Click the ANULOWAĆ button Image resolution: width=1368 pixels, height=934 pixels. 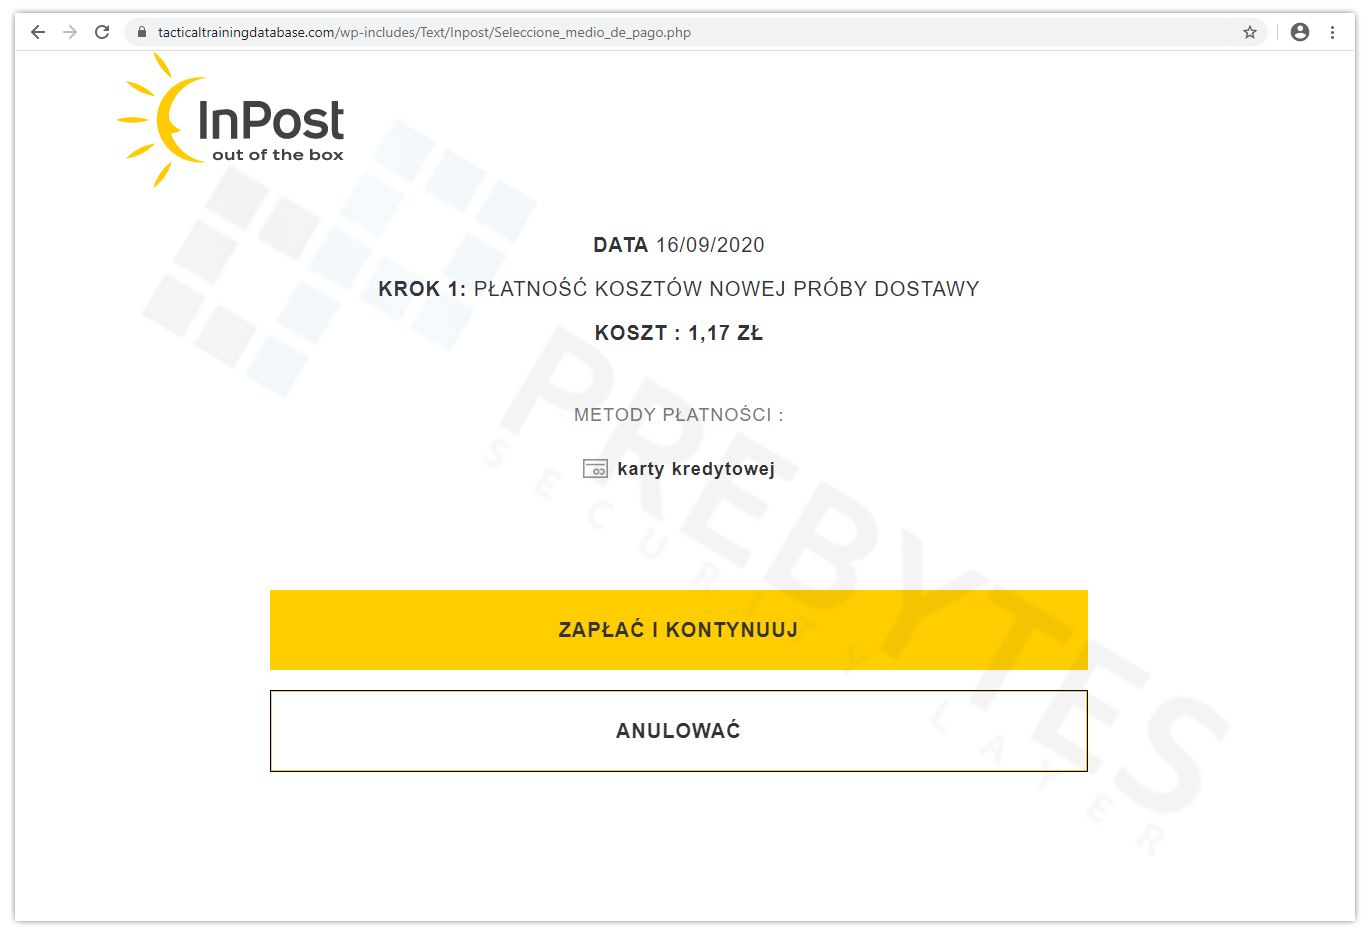(678, 731)
